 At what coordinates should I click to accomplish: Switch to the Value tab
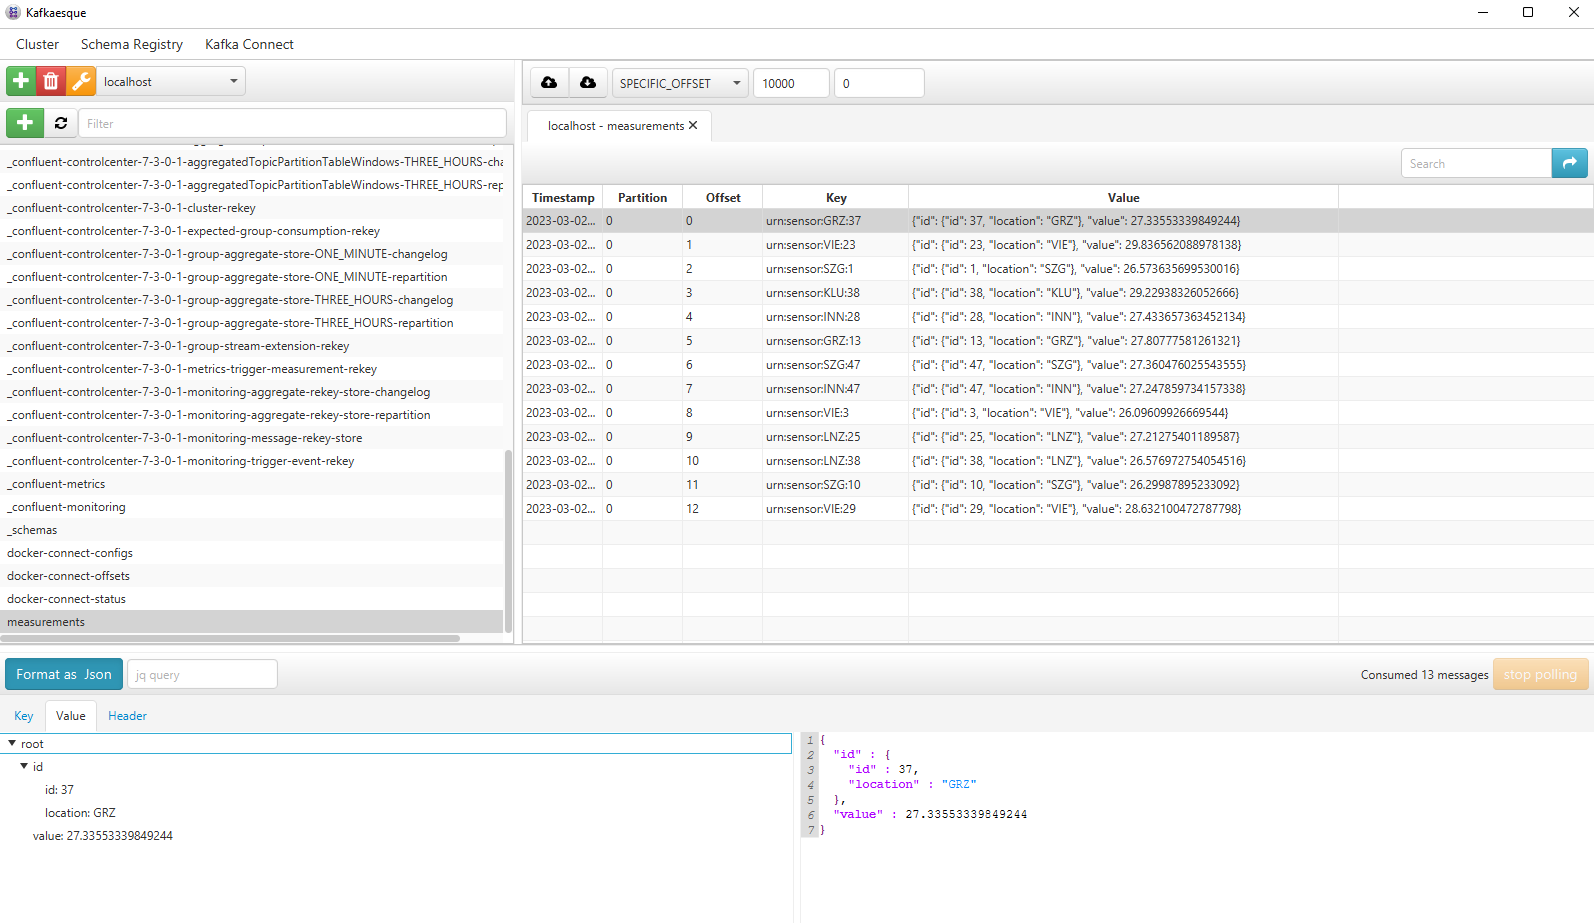pos(71,716)
